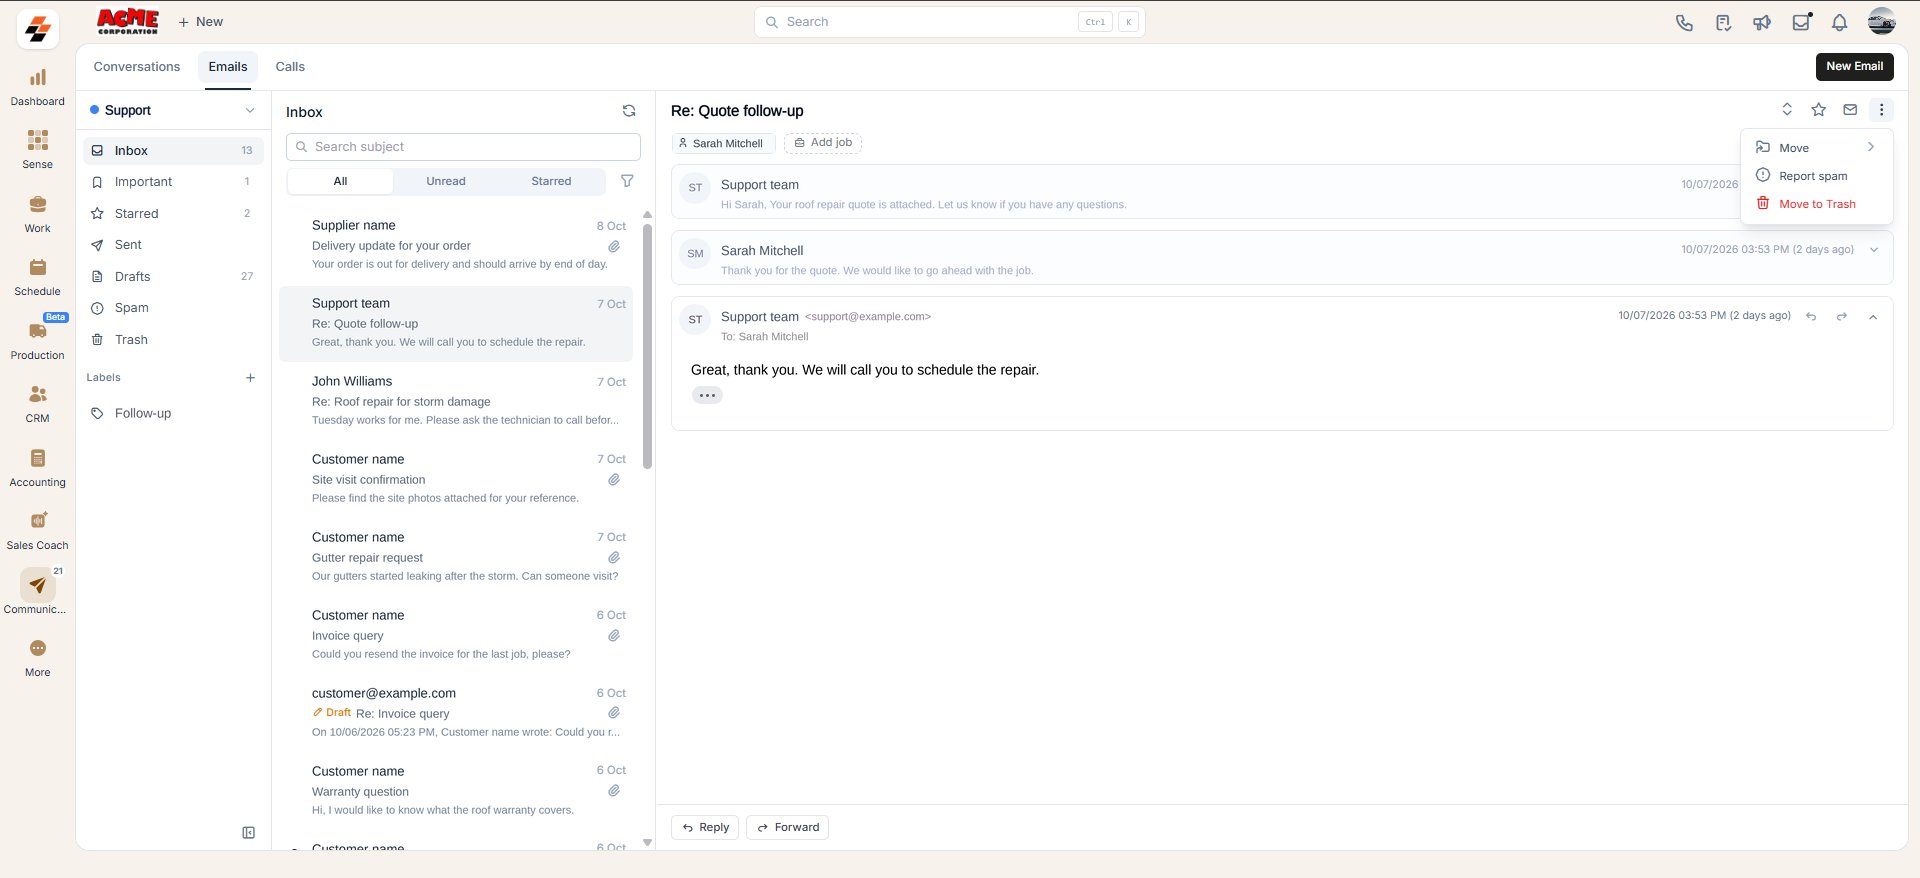Add a new label with plus icon
Image resolution: width=1920 pixels, height=878 pixels.
pos(250,378)
